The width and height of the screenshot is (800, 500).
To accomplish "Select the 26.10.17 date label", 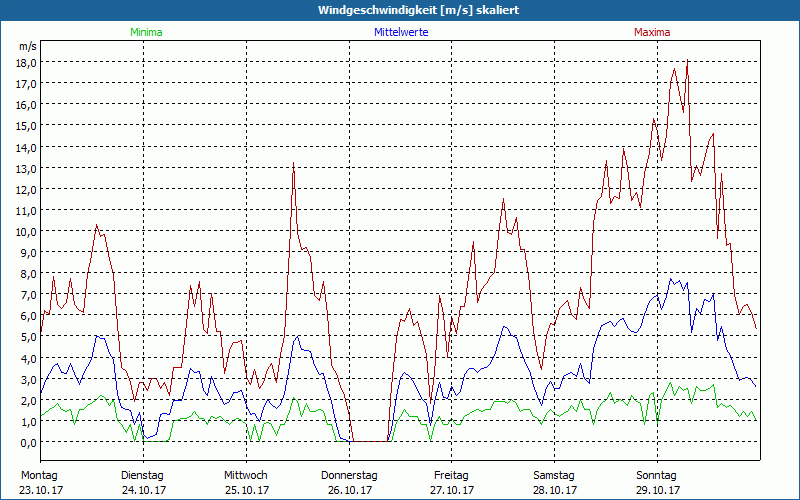I will click(x=349, y=490).
